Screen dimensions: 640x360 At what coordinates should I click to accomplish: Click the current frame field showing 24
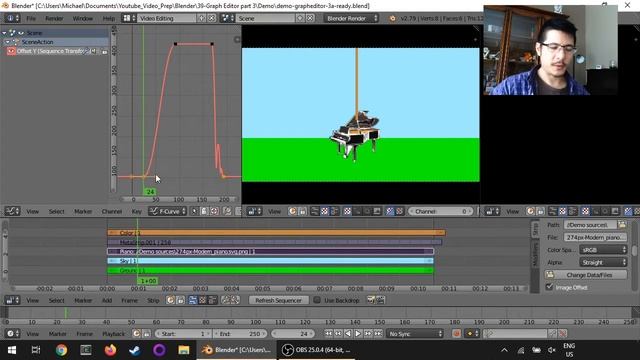[x=292, y=333]
